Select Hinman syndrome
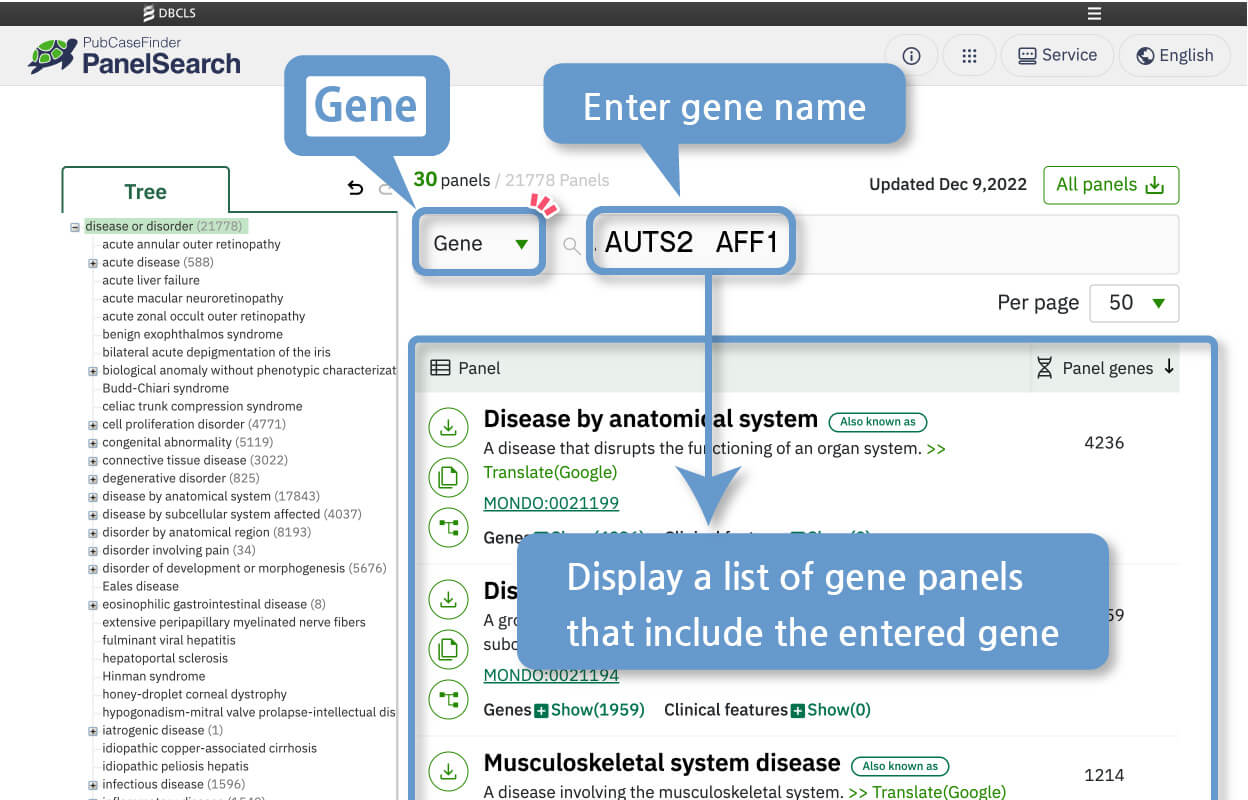This screenshot has width=1248, height=800. [153, 676]
